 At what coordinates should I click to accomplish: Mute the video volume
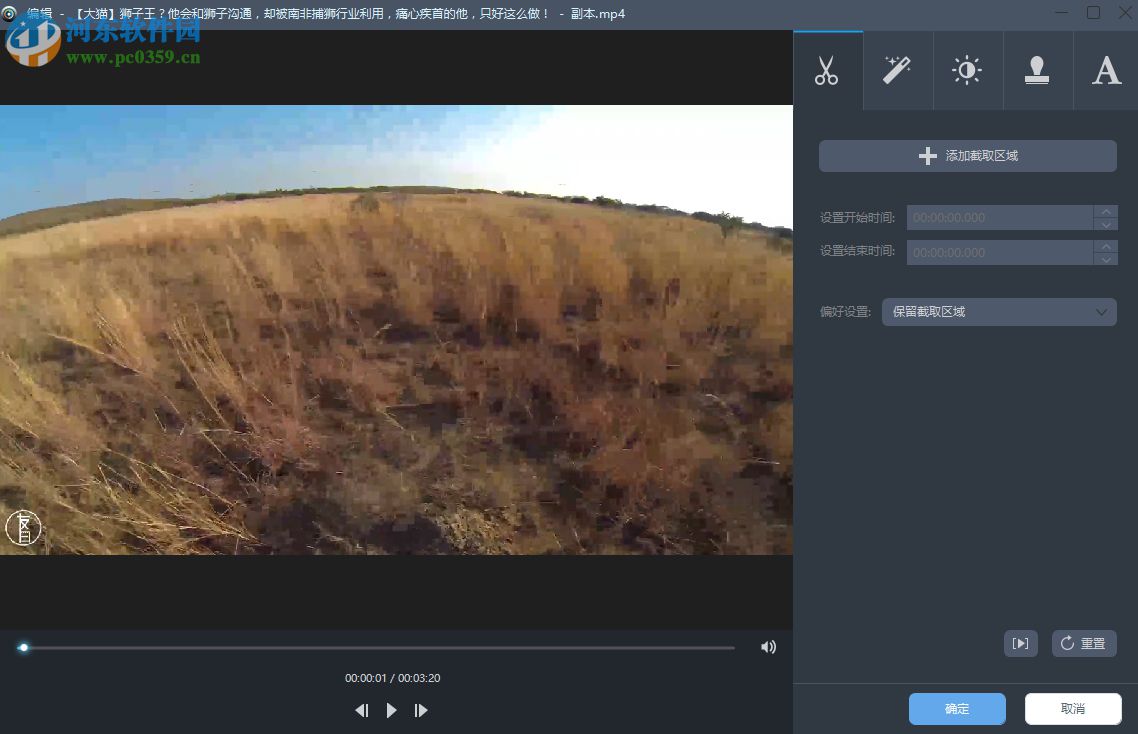coord(768,647)
